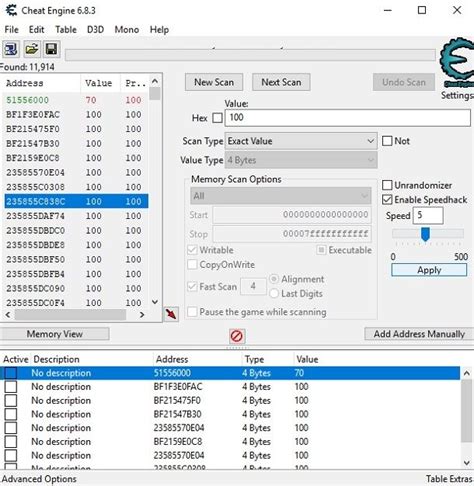
Task: Toggle the Fast Scan checkbox
Action: coord(192,287)
